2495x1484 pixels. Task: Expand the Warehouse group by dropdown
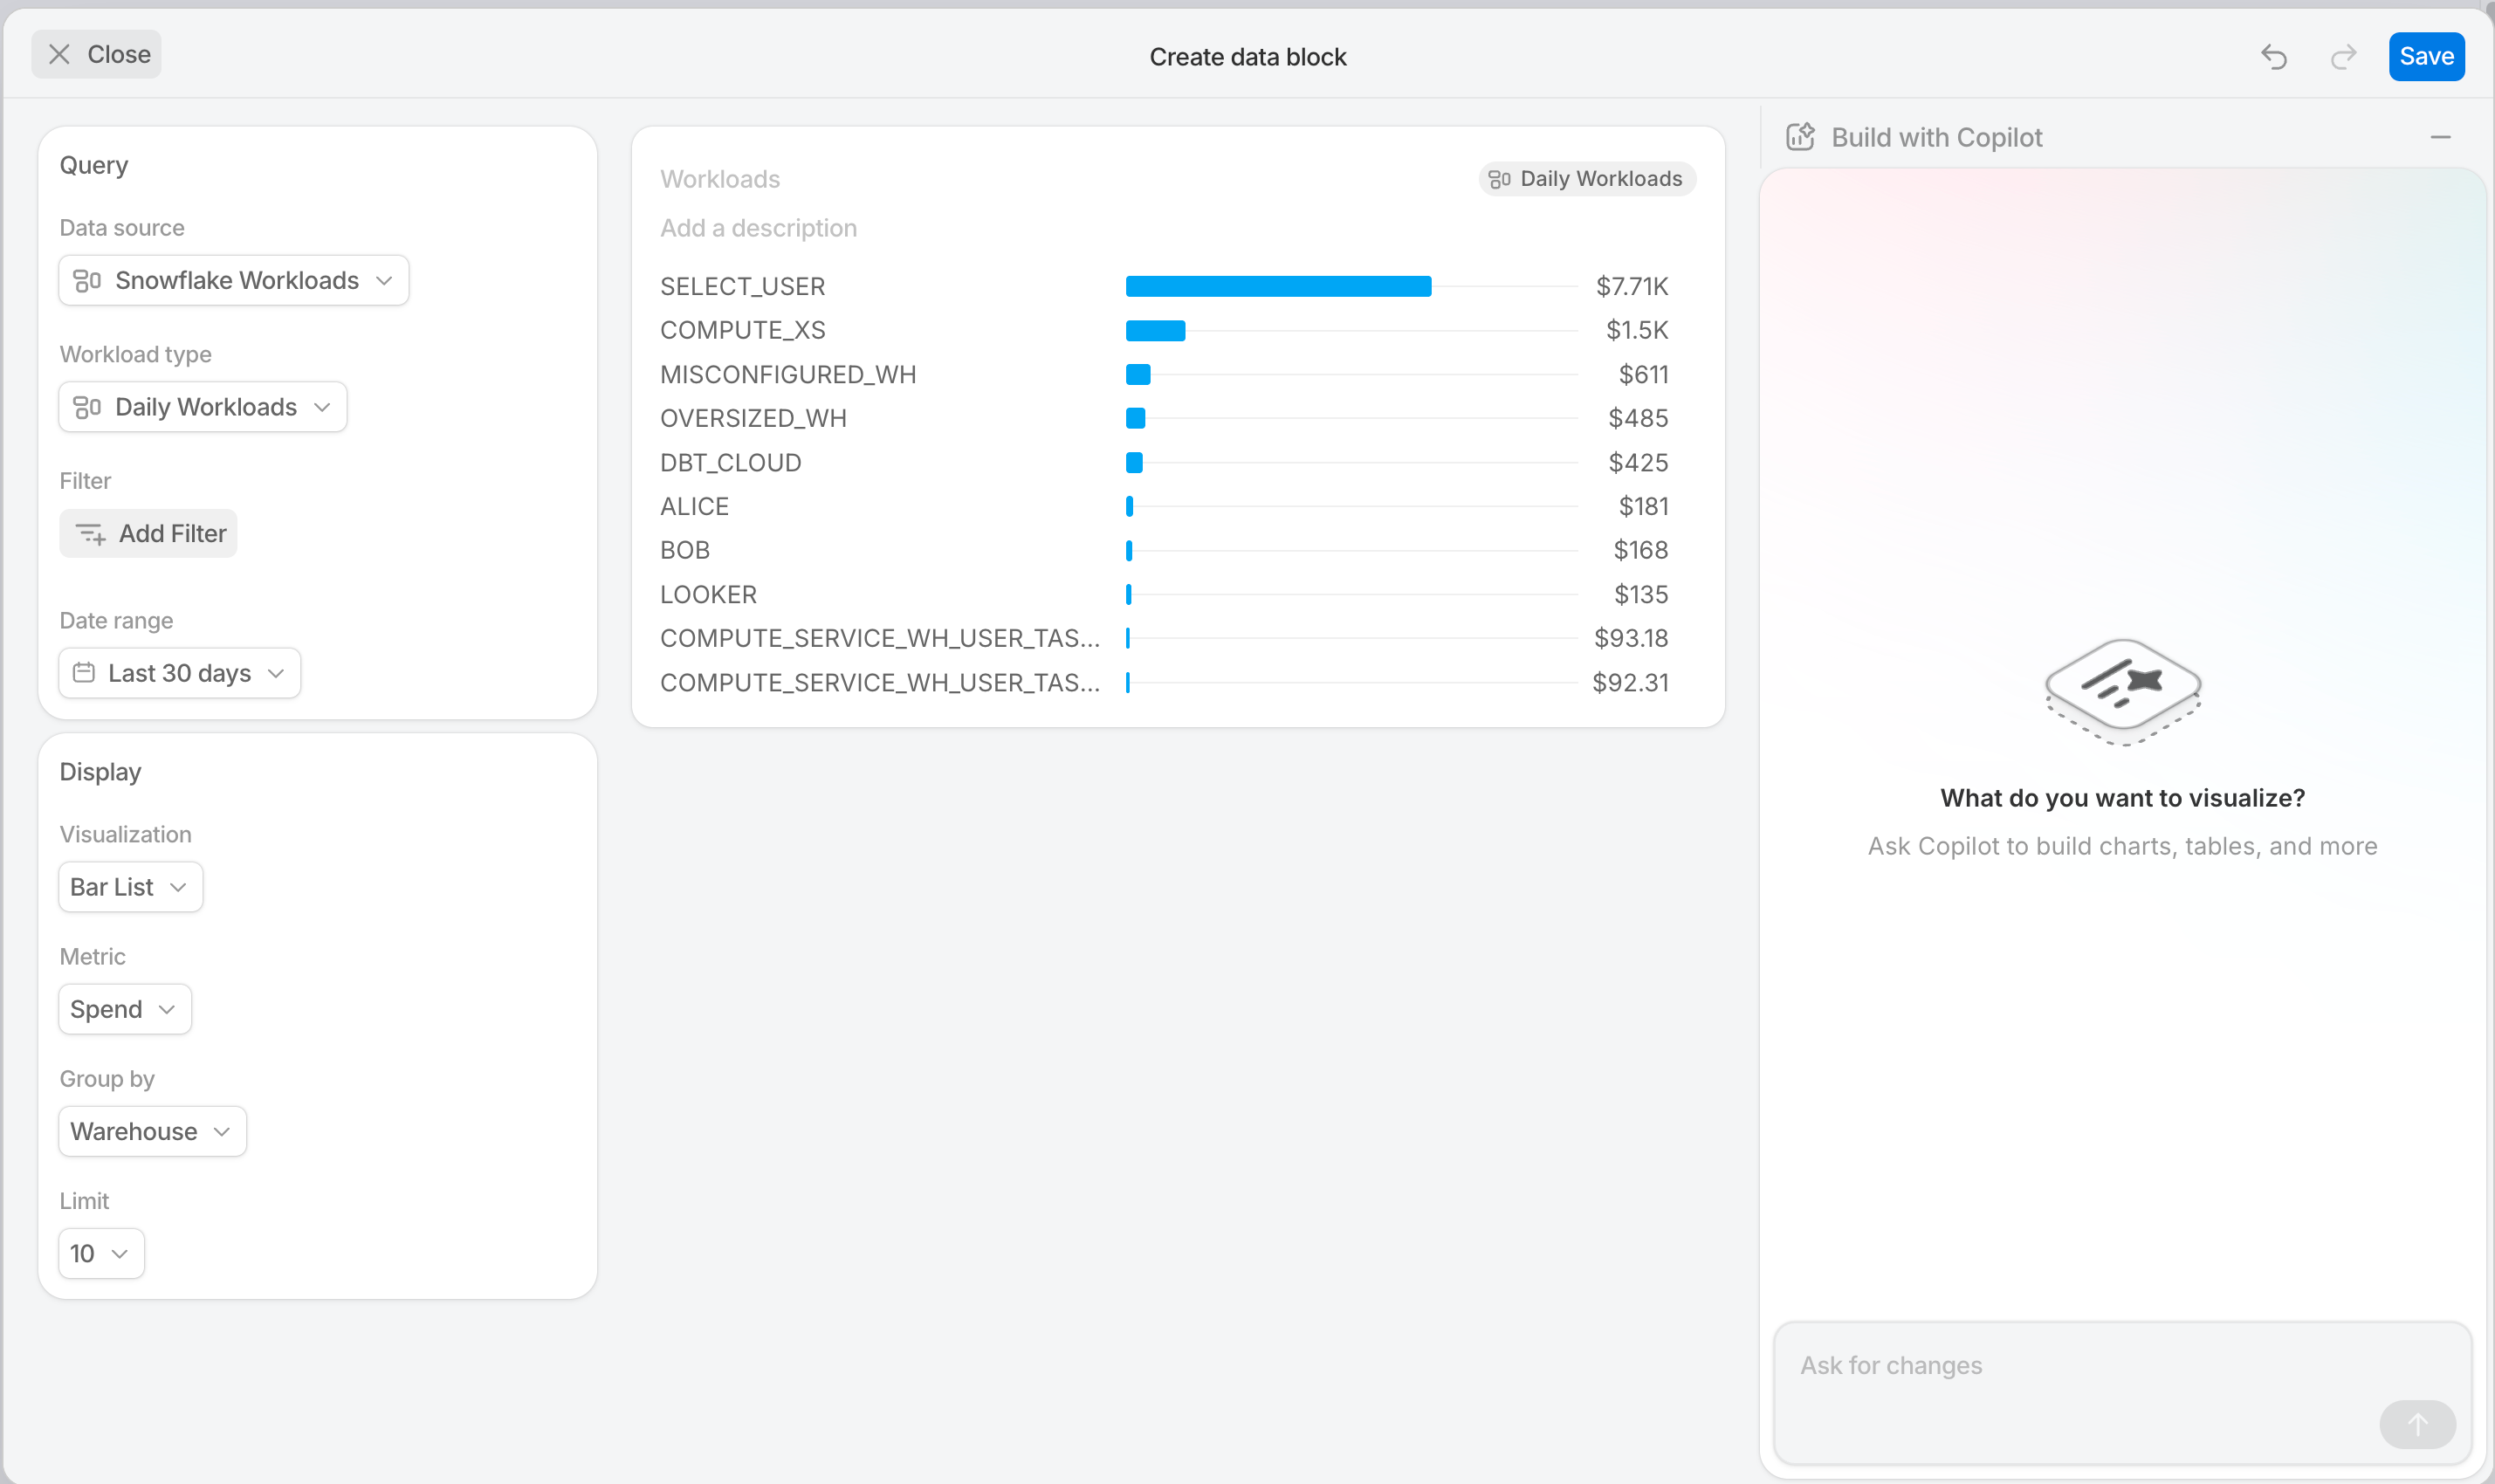pyautogui.click(x=153, y=1131)
